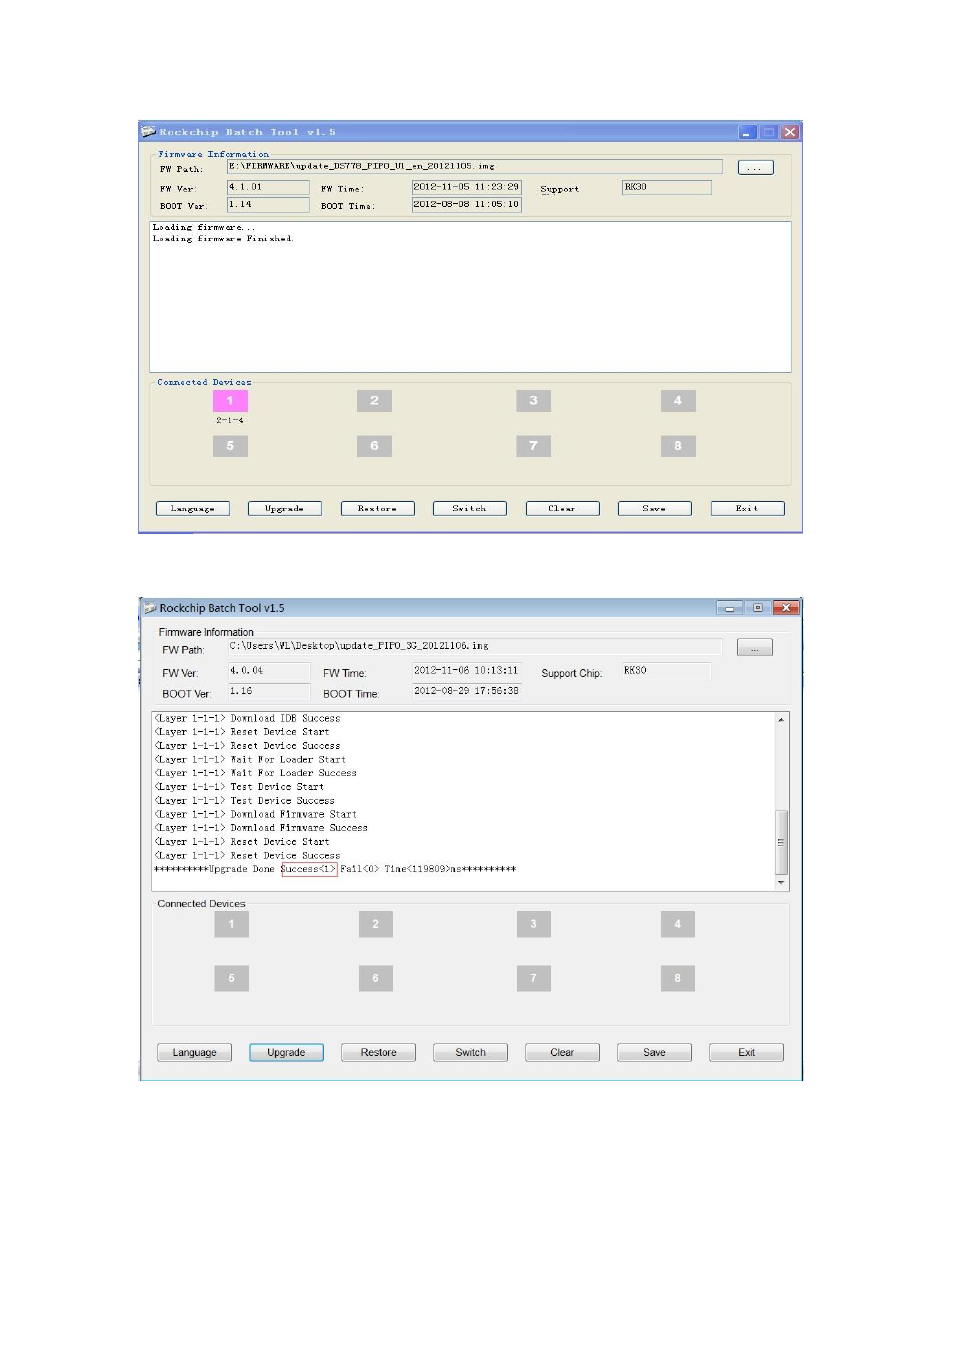Select device slot 4 in upper window
This screenshot has width=955, height=1350.
(678, 401)
